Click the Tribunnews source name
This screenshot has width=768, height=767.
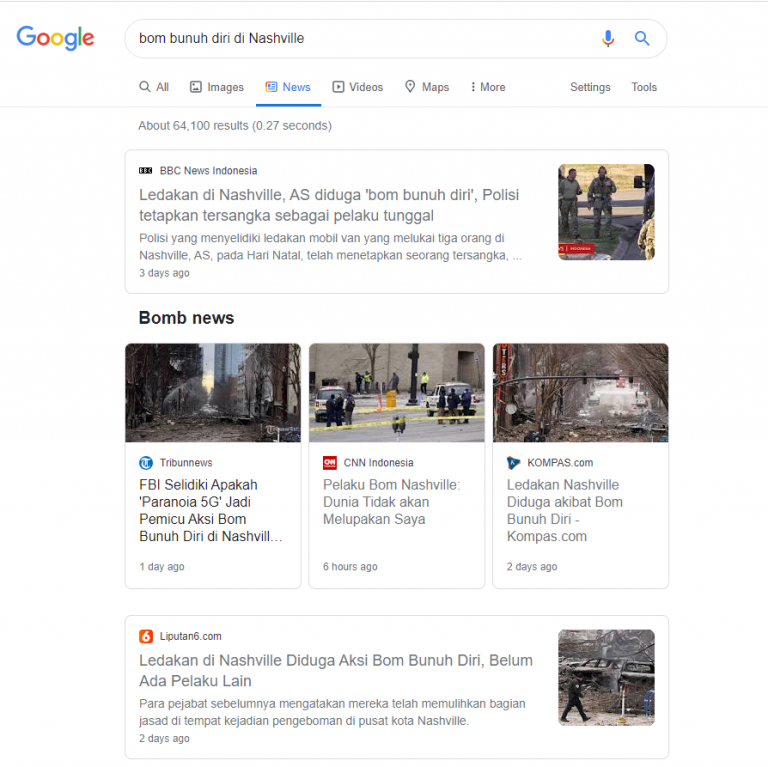coord(186,463)
